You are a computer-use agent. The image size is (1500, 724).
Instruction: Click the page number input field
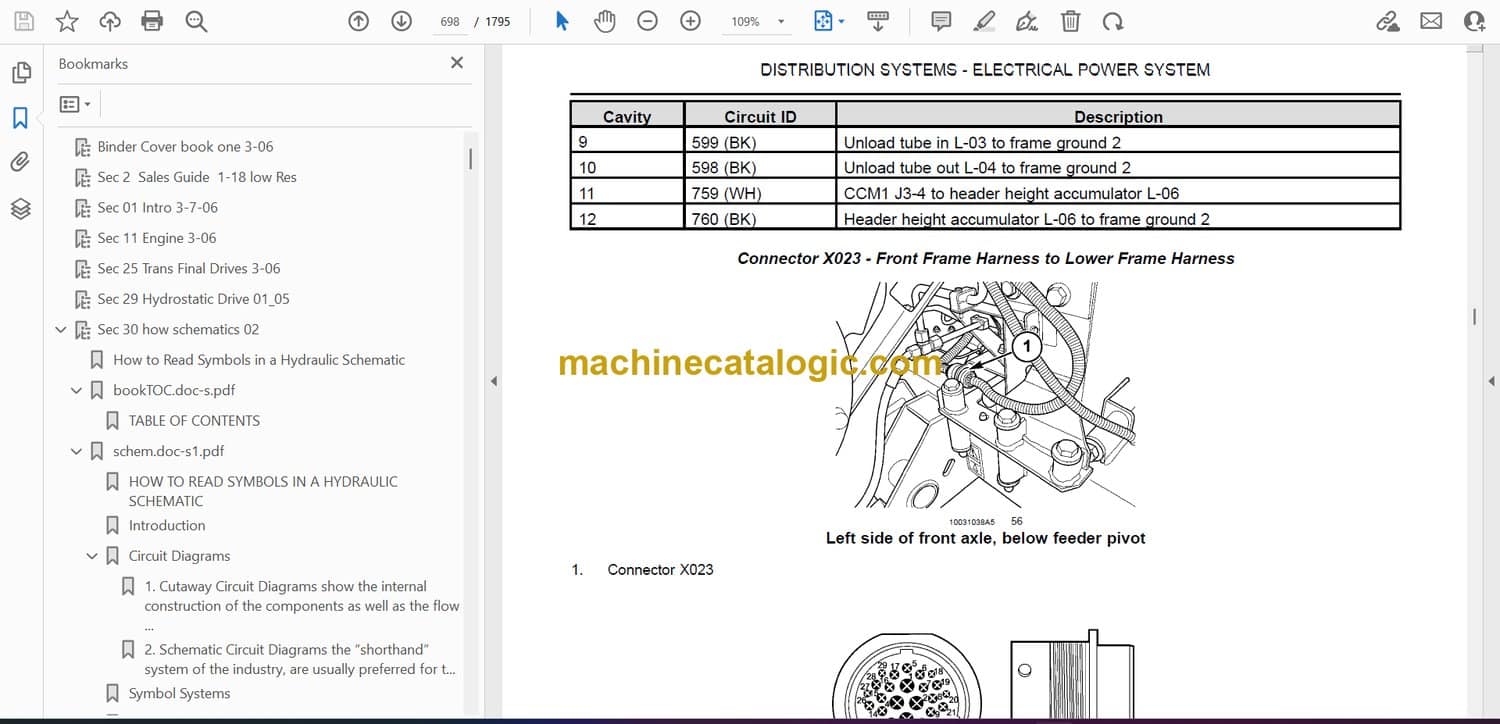(450, 21)
